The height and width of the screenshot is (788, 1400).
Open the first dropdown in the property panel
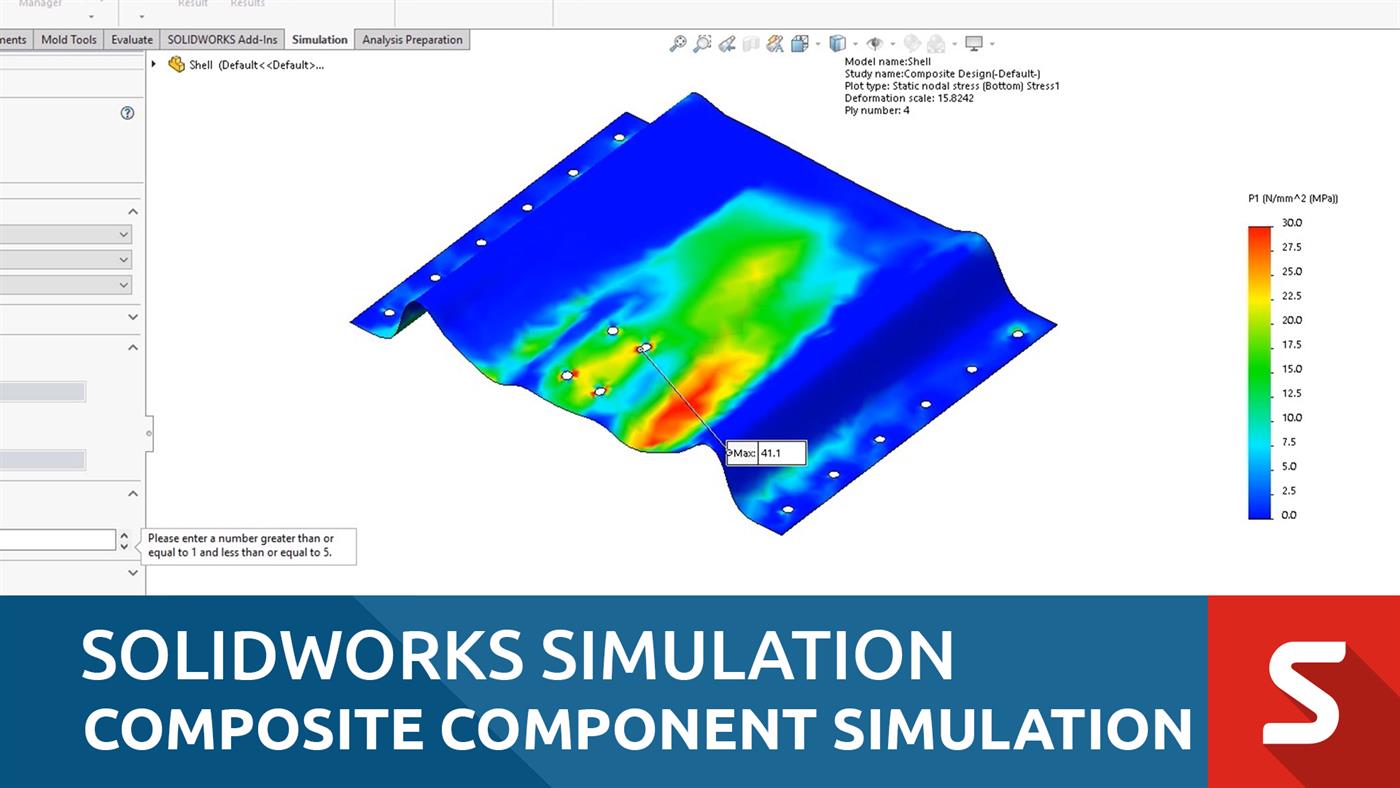tap(66, 234)
